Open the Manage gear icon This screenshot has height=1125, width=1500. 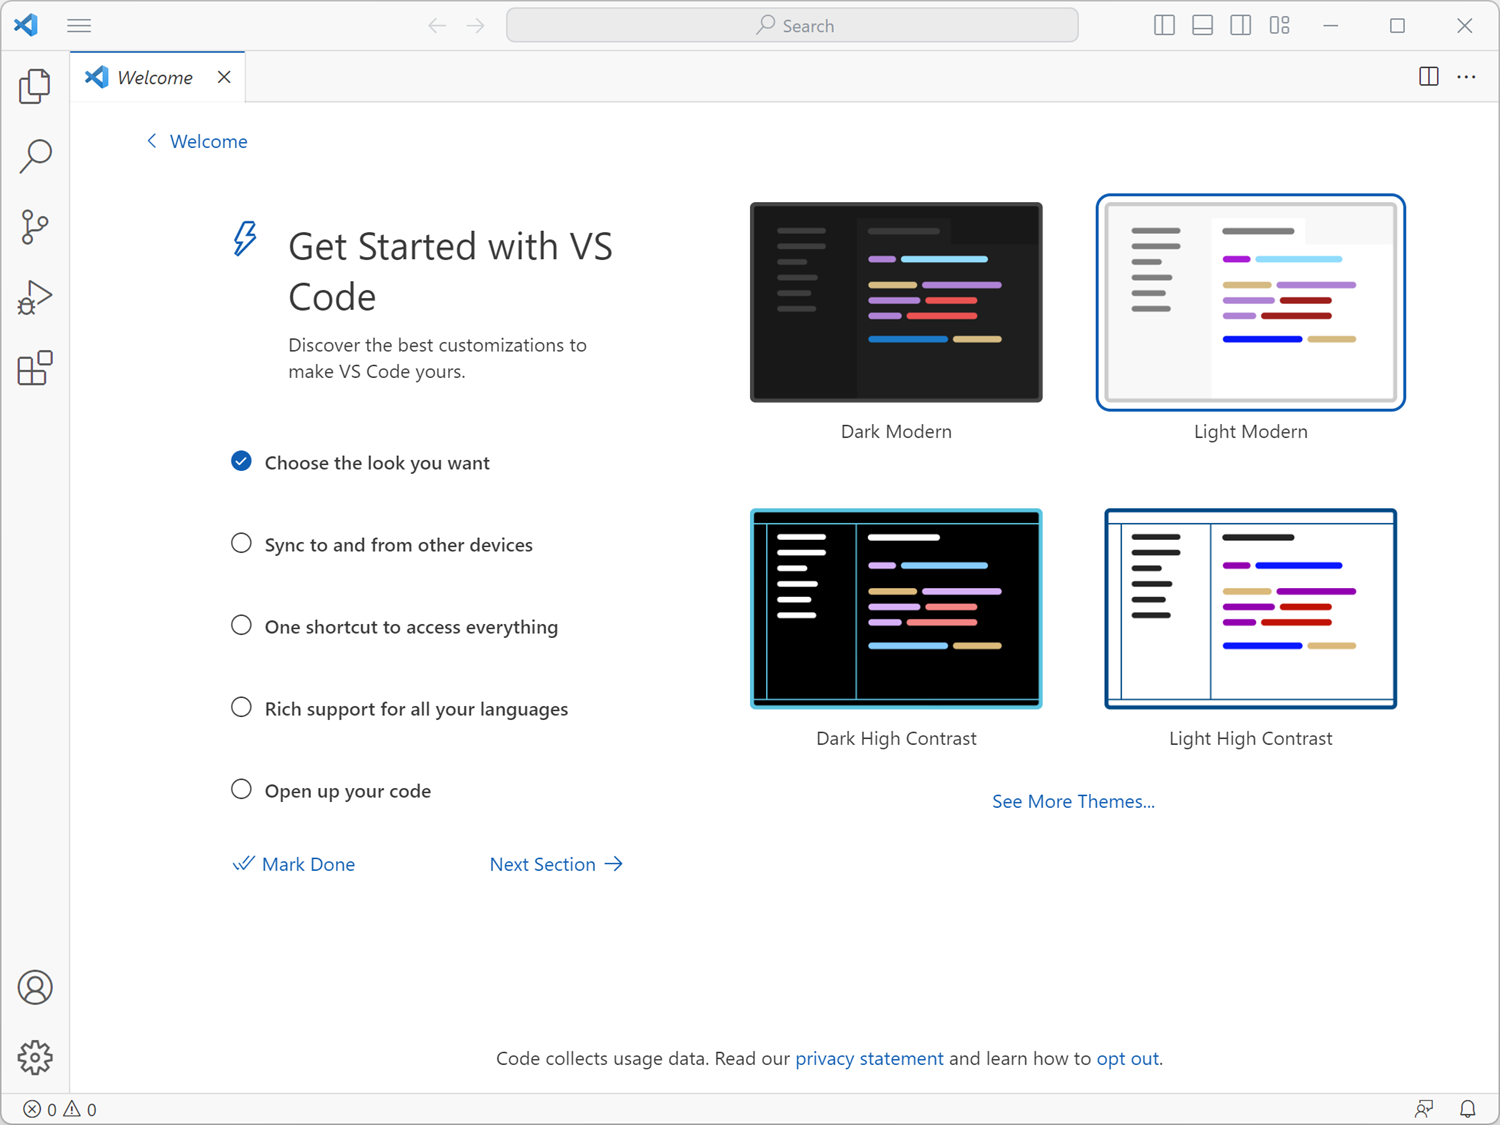point(35,1057)
